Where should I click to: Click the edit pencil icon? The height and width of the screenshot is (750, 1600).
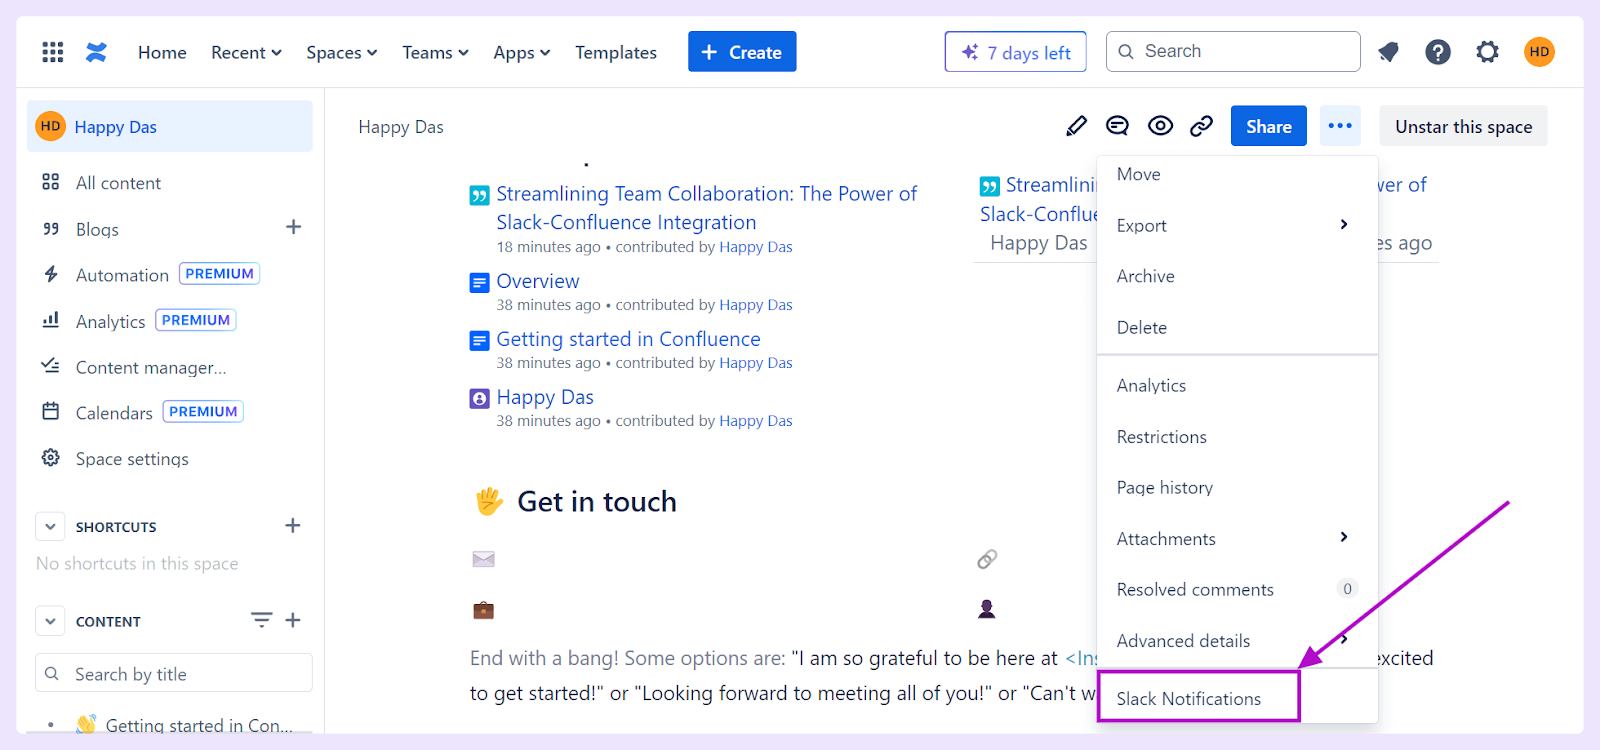click(1076, 126)
